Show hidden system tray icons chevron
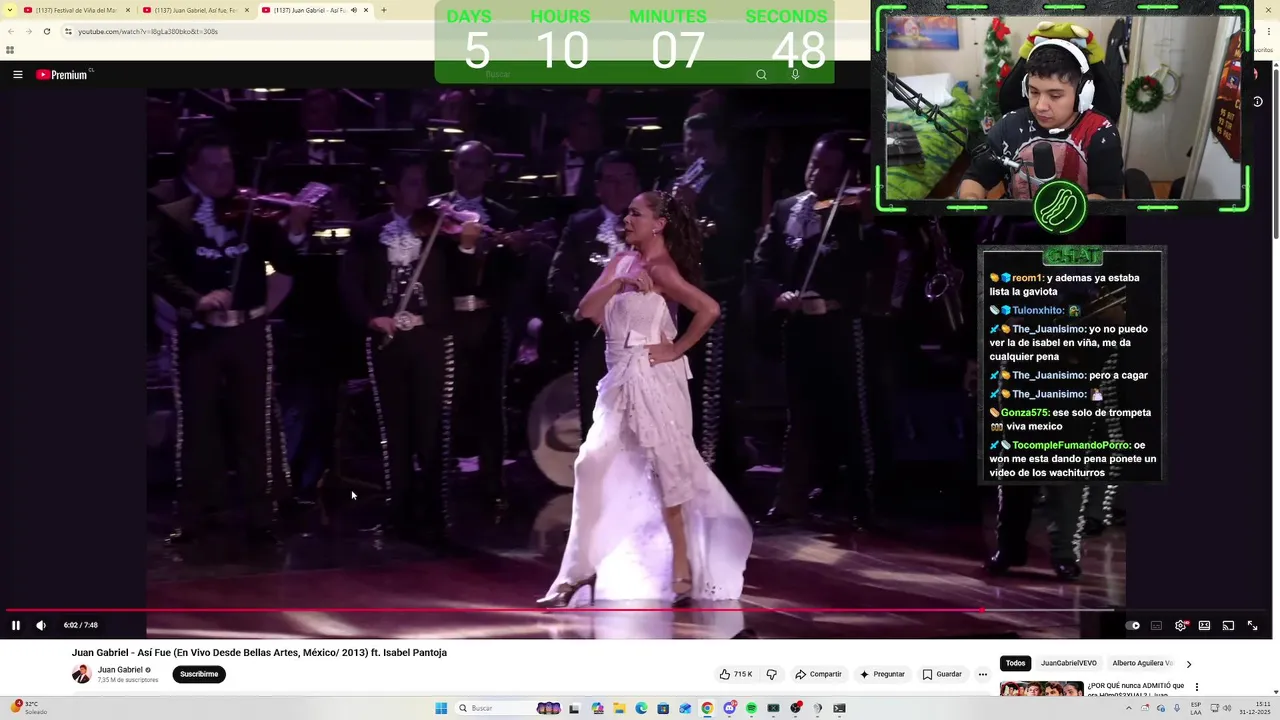 [x=1129, y=708]
